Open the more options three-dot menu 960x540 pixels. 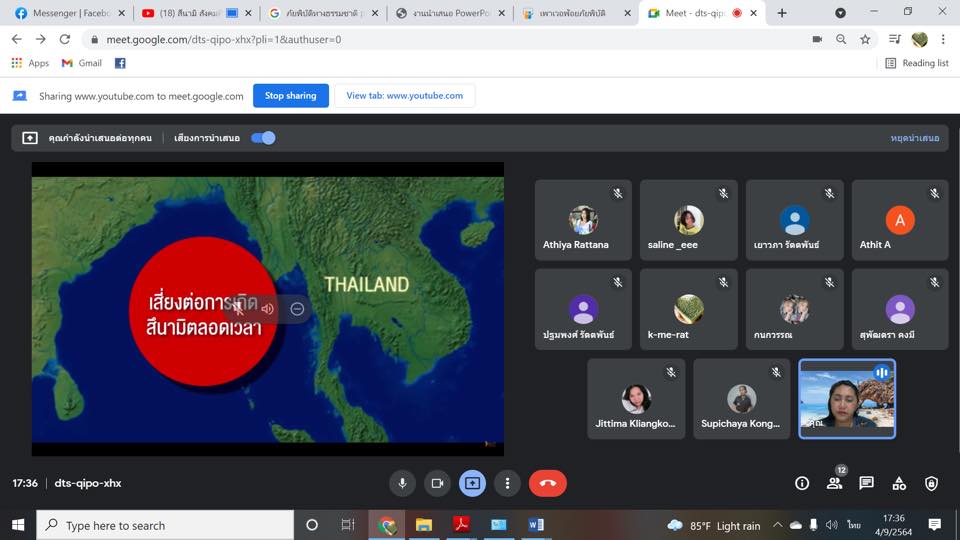(507, 483)
